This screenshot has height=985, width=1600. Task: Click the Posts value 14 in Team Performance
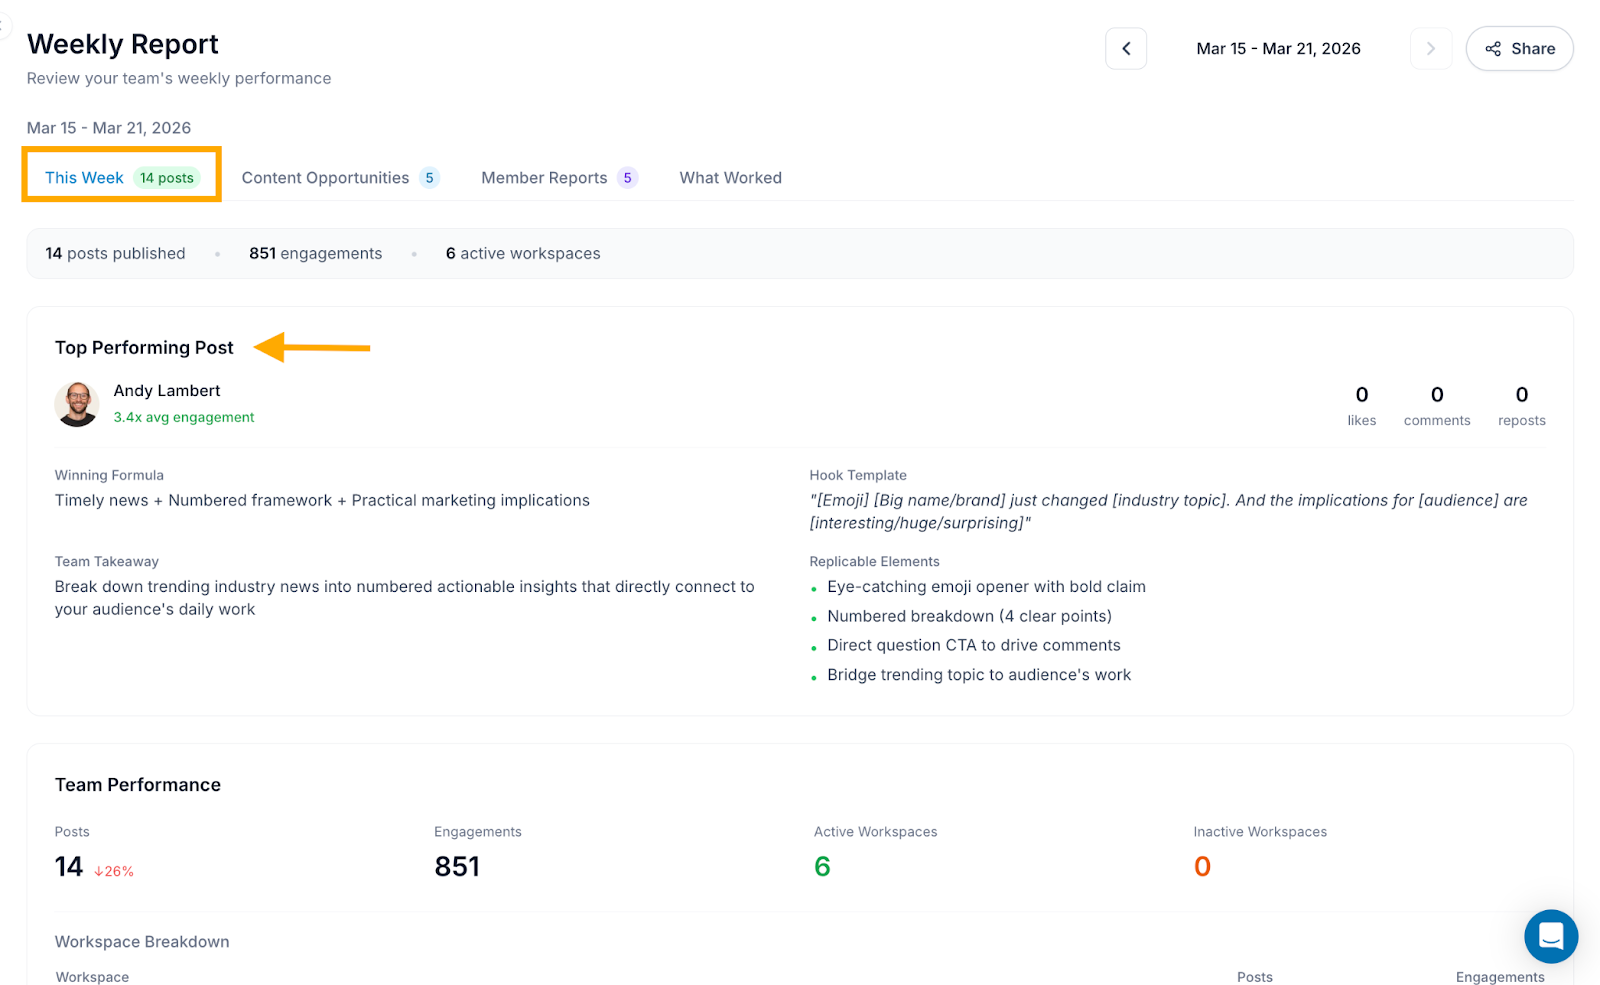click(69, 866)
